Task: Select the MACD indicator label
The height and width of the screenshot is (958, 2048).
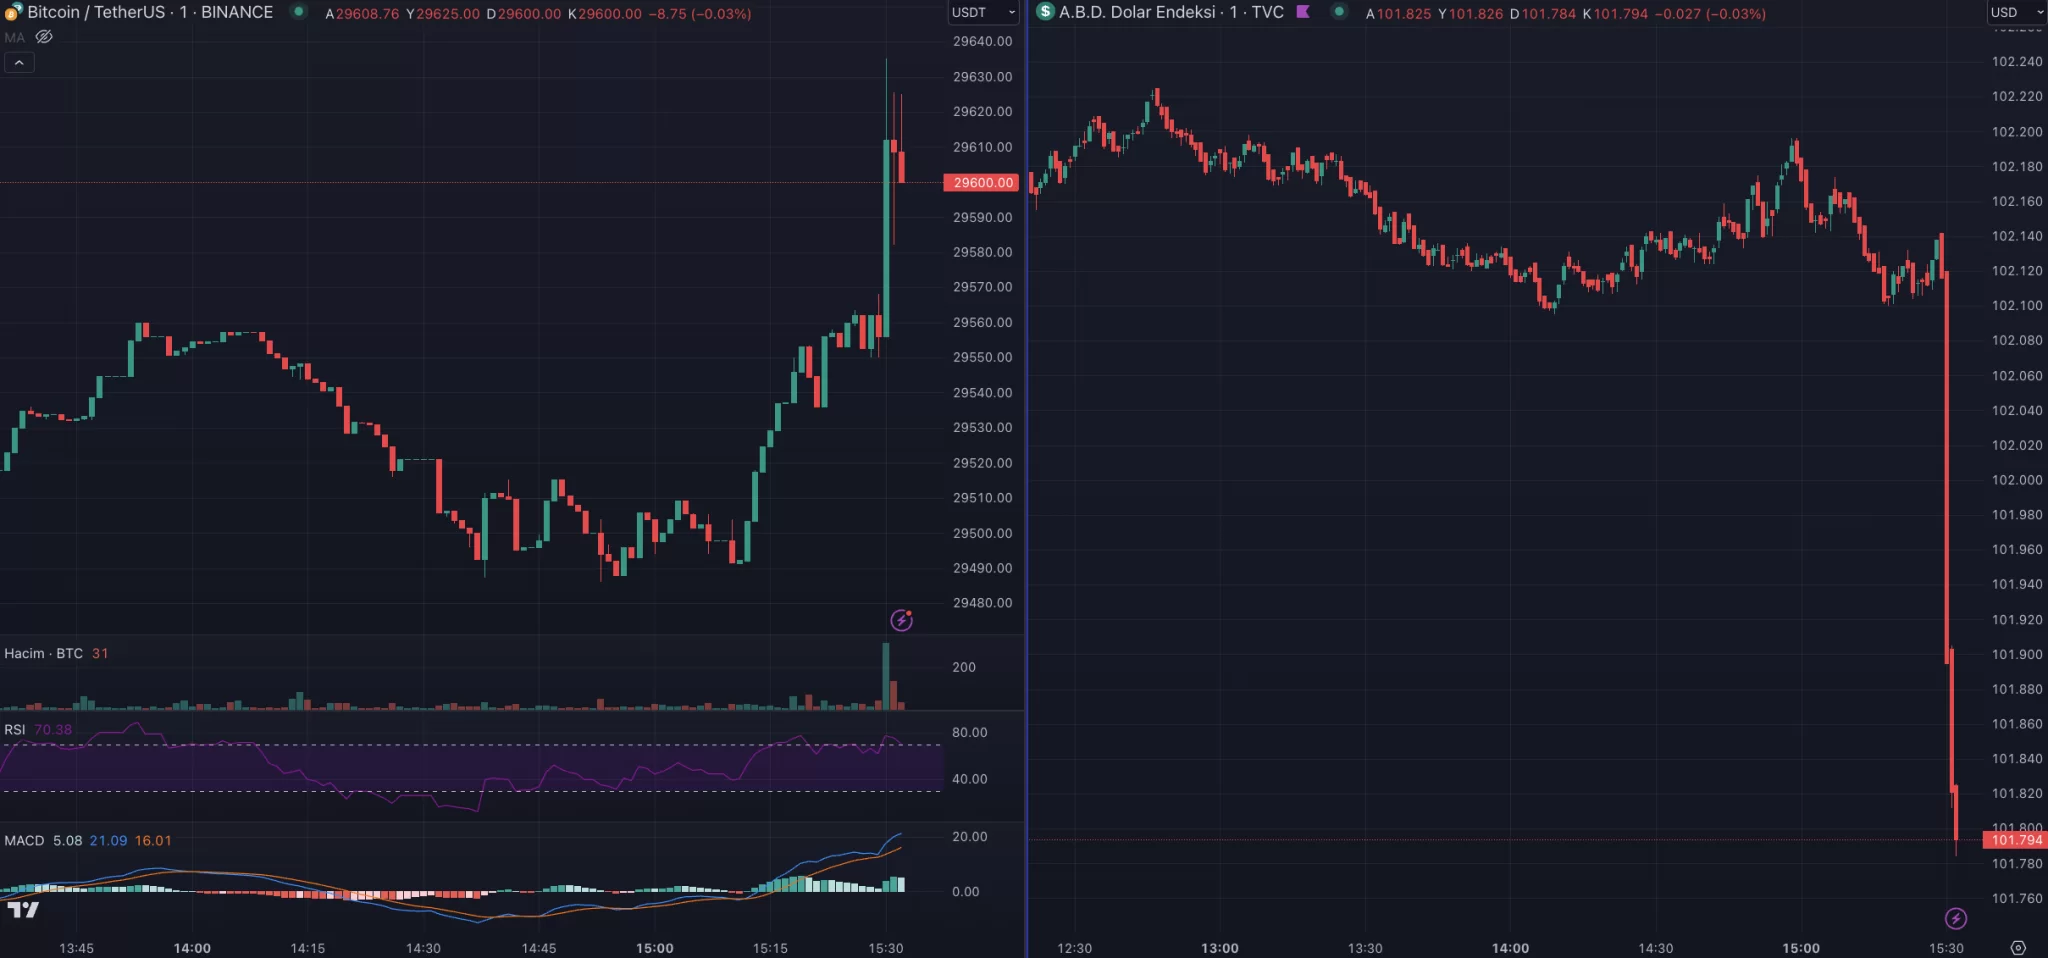Action: 24,840
